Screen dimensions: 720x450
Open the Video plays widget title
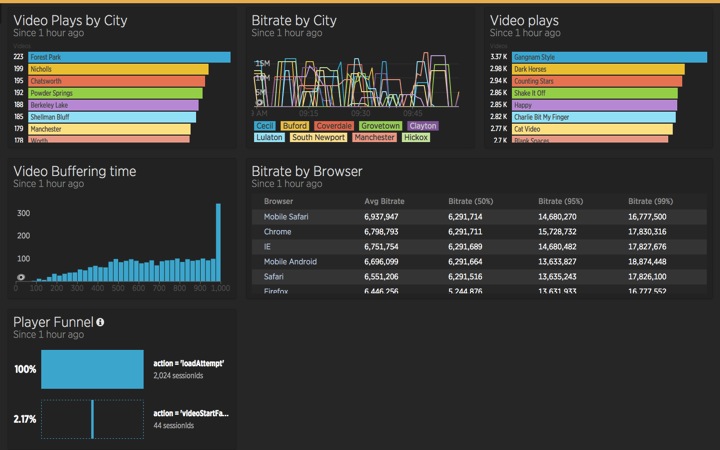[524, 21]
